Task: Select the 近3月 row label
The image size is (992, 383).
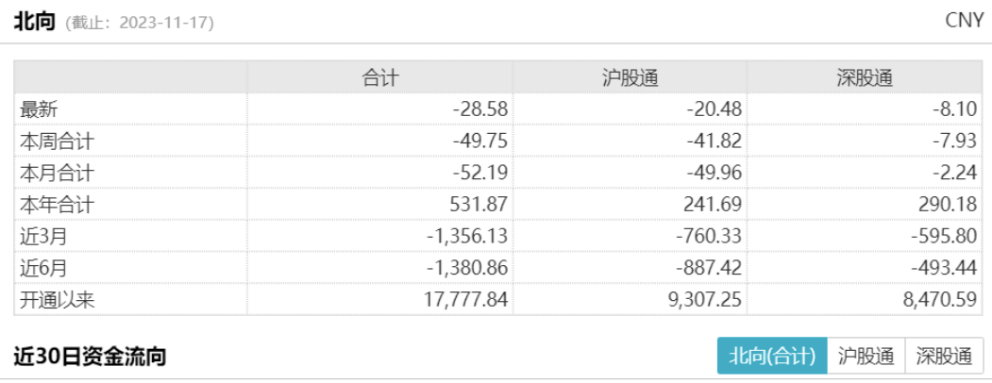Action: coord(42,236)
